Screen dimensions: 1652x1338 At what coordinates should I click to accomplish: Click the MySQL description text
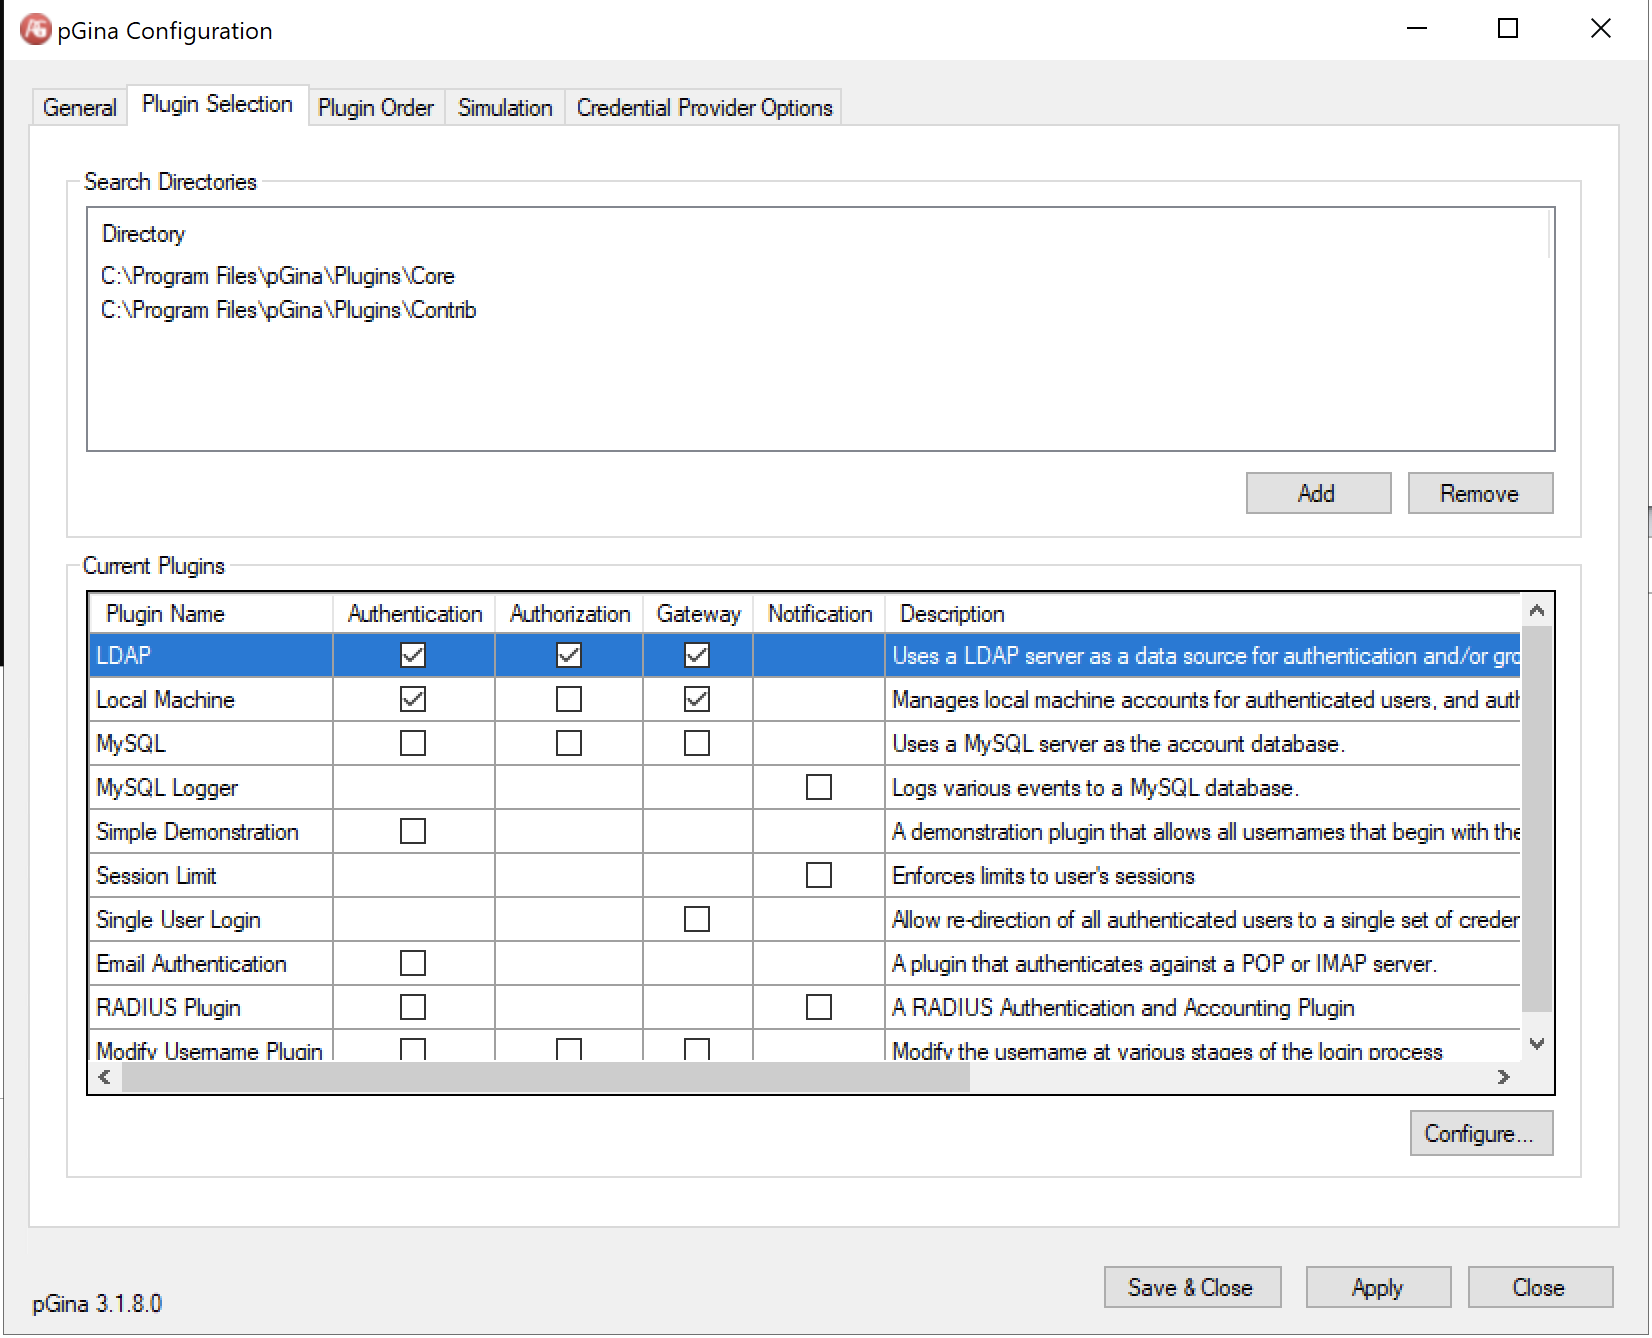(1118, 743)
